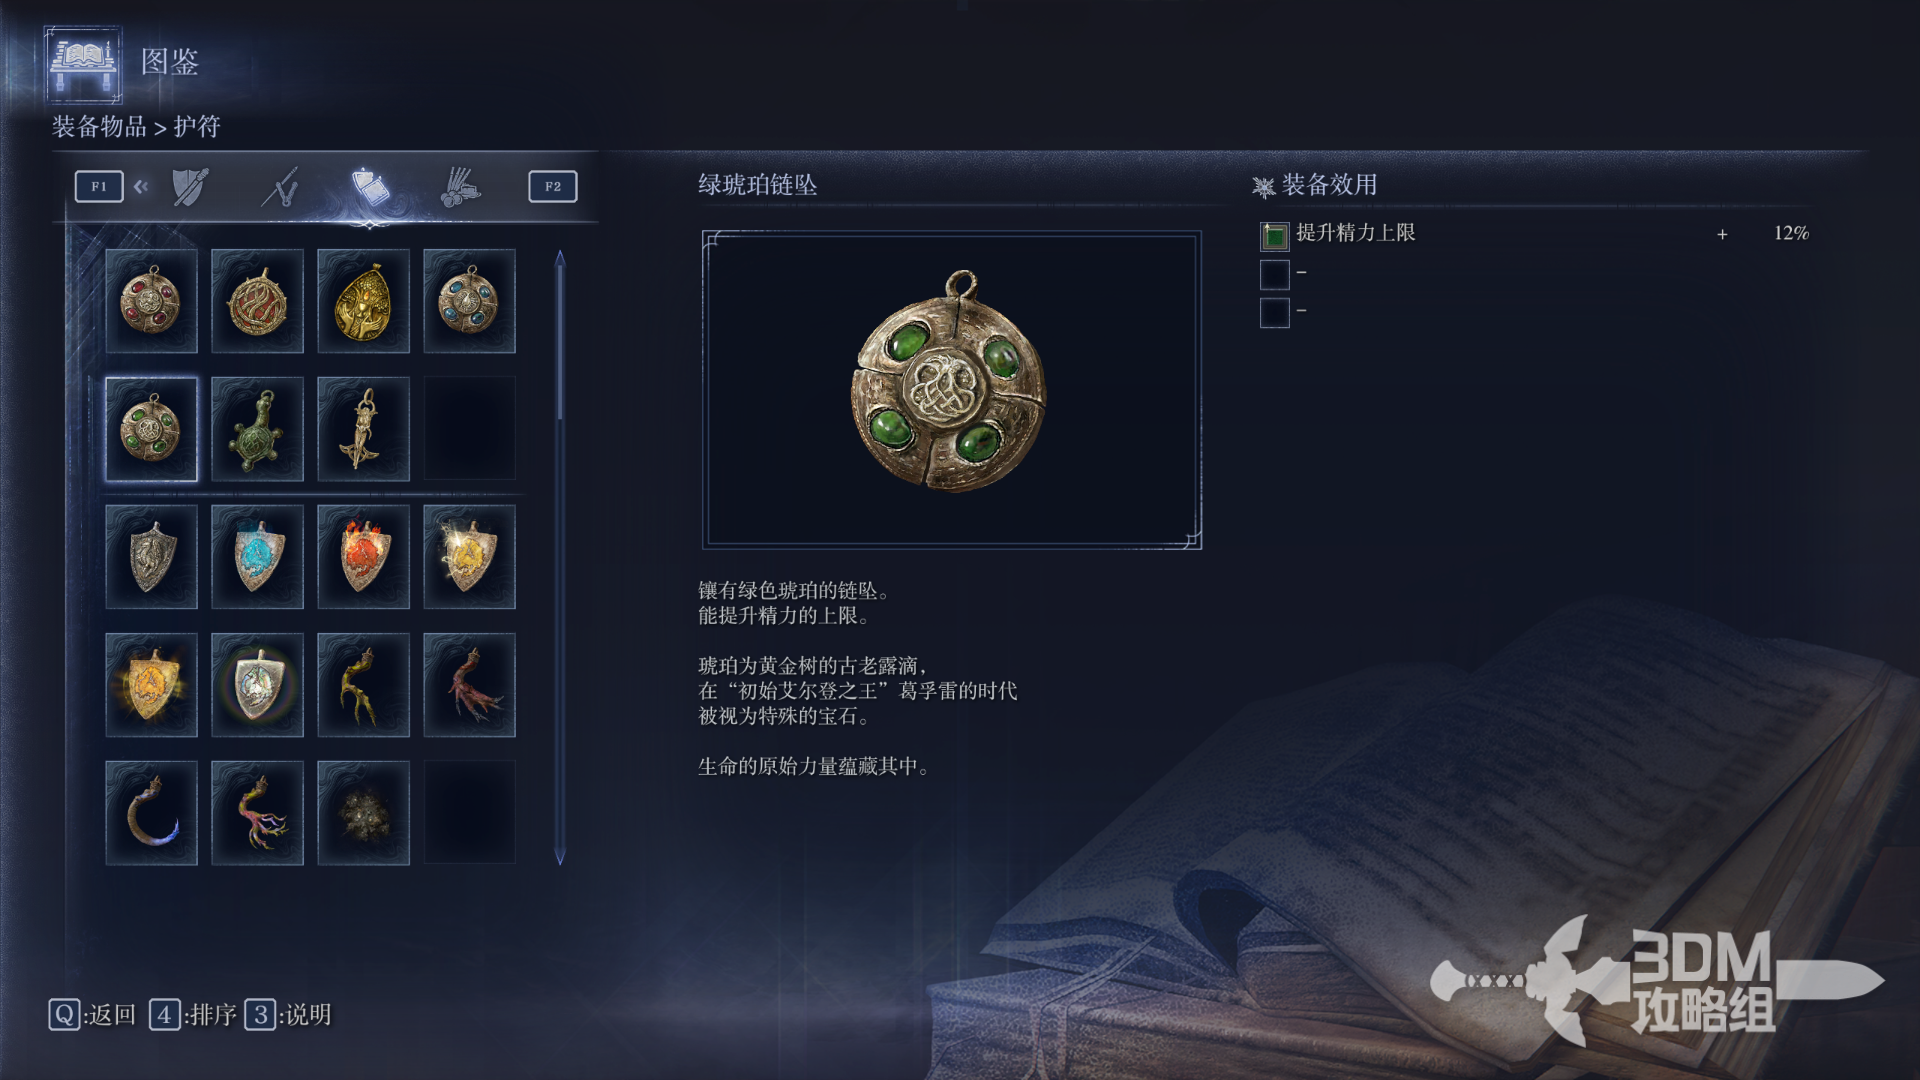Click the 排序 sort option

coord(194,1015)
